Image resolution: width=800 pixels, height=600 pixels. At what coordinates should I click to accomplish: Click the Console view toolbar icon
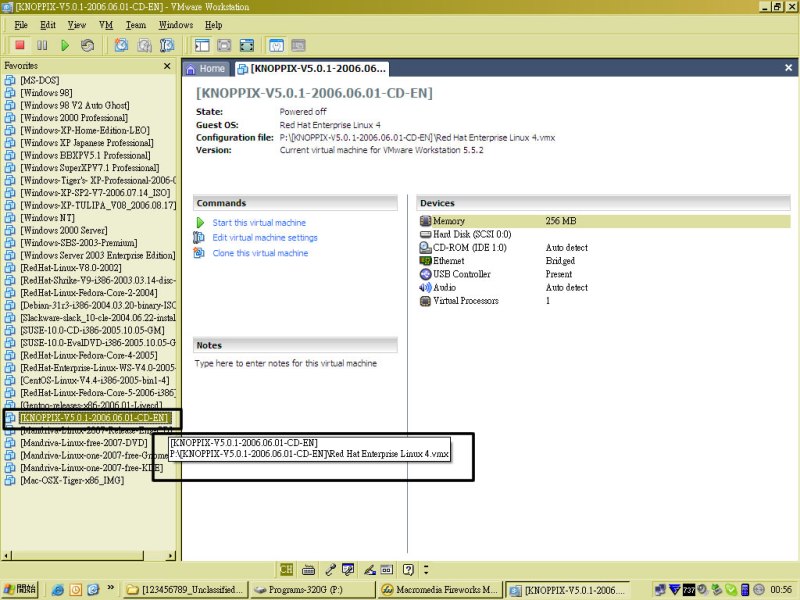[298, 45]
